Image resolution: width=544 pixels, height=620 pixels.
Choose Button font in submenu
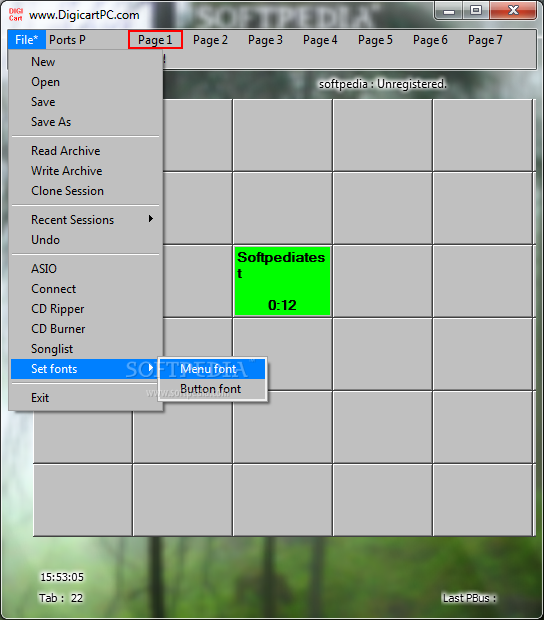212,389
